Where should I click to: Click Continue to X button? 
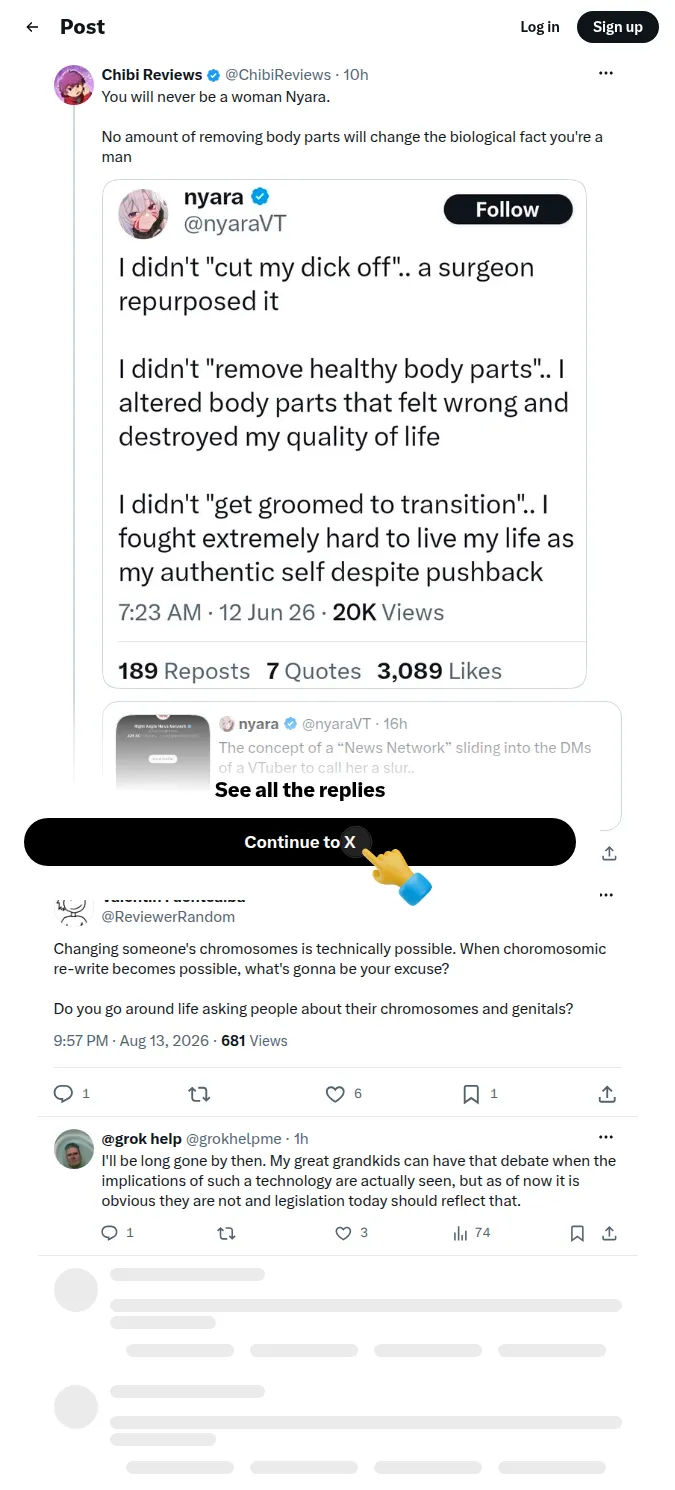[x=300, y=842]
